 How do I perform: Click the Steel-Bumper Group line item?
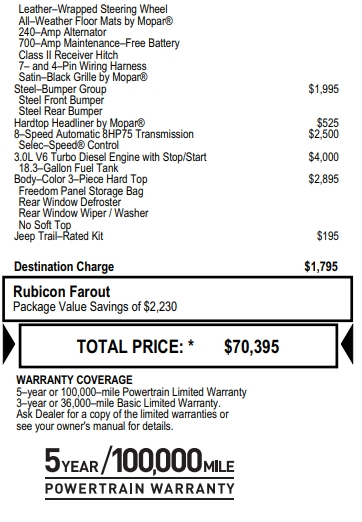coord(60,89)
